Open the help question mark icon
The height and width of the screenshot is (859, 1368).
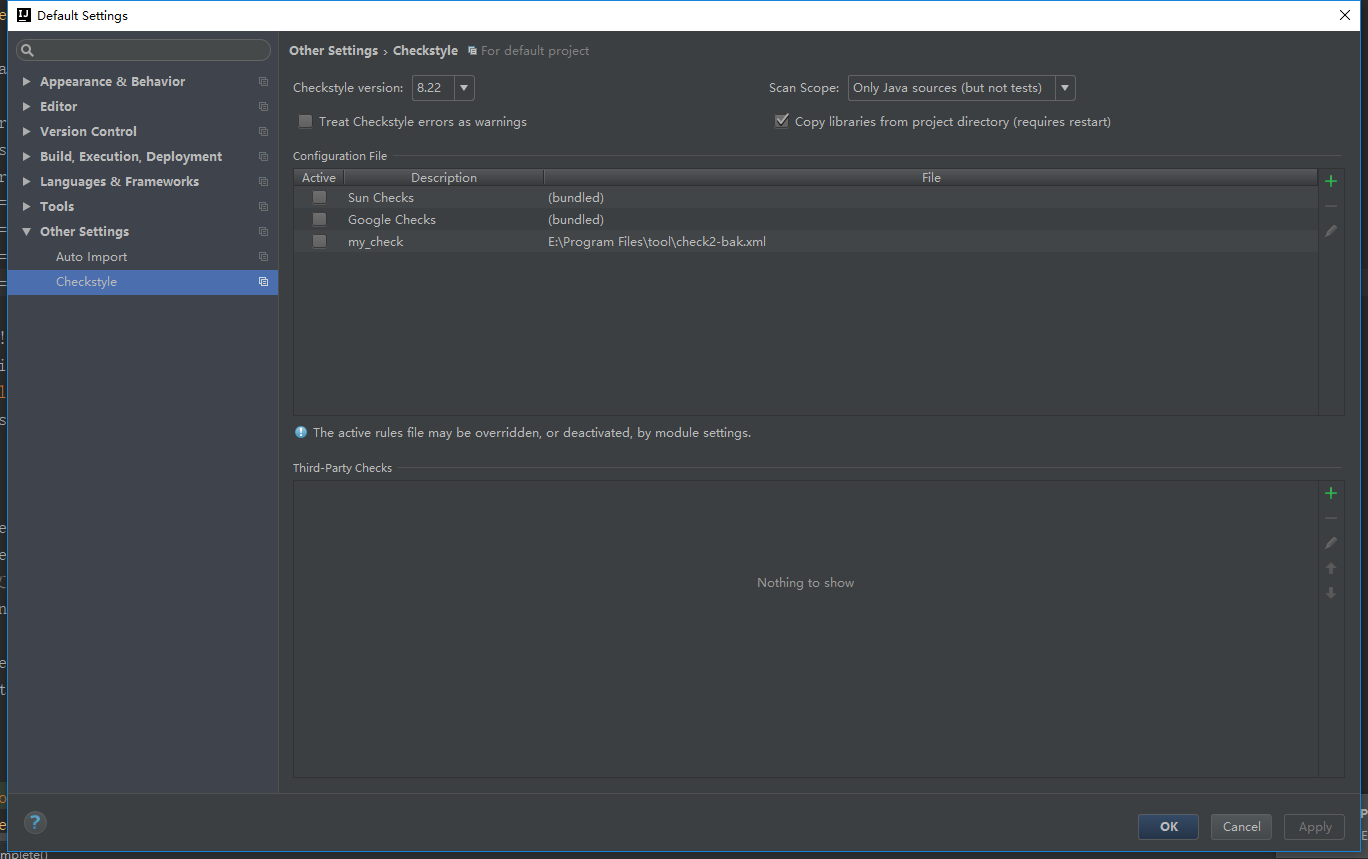pos(35,822)
